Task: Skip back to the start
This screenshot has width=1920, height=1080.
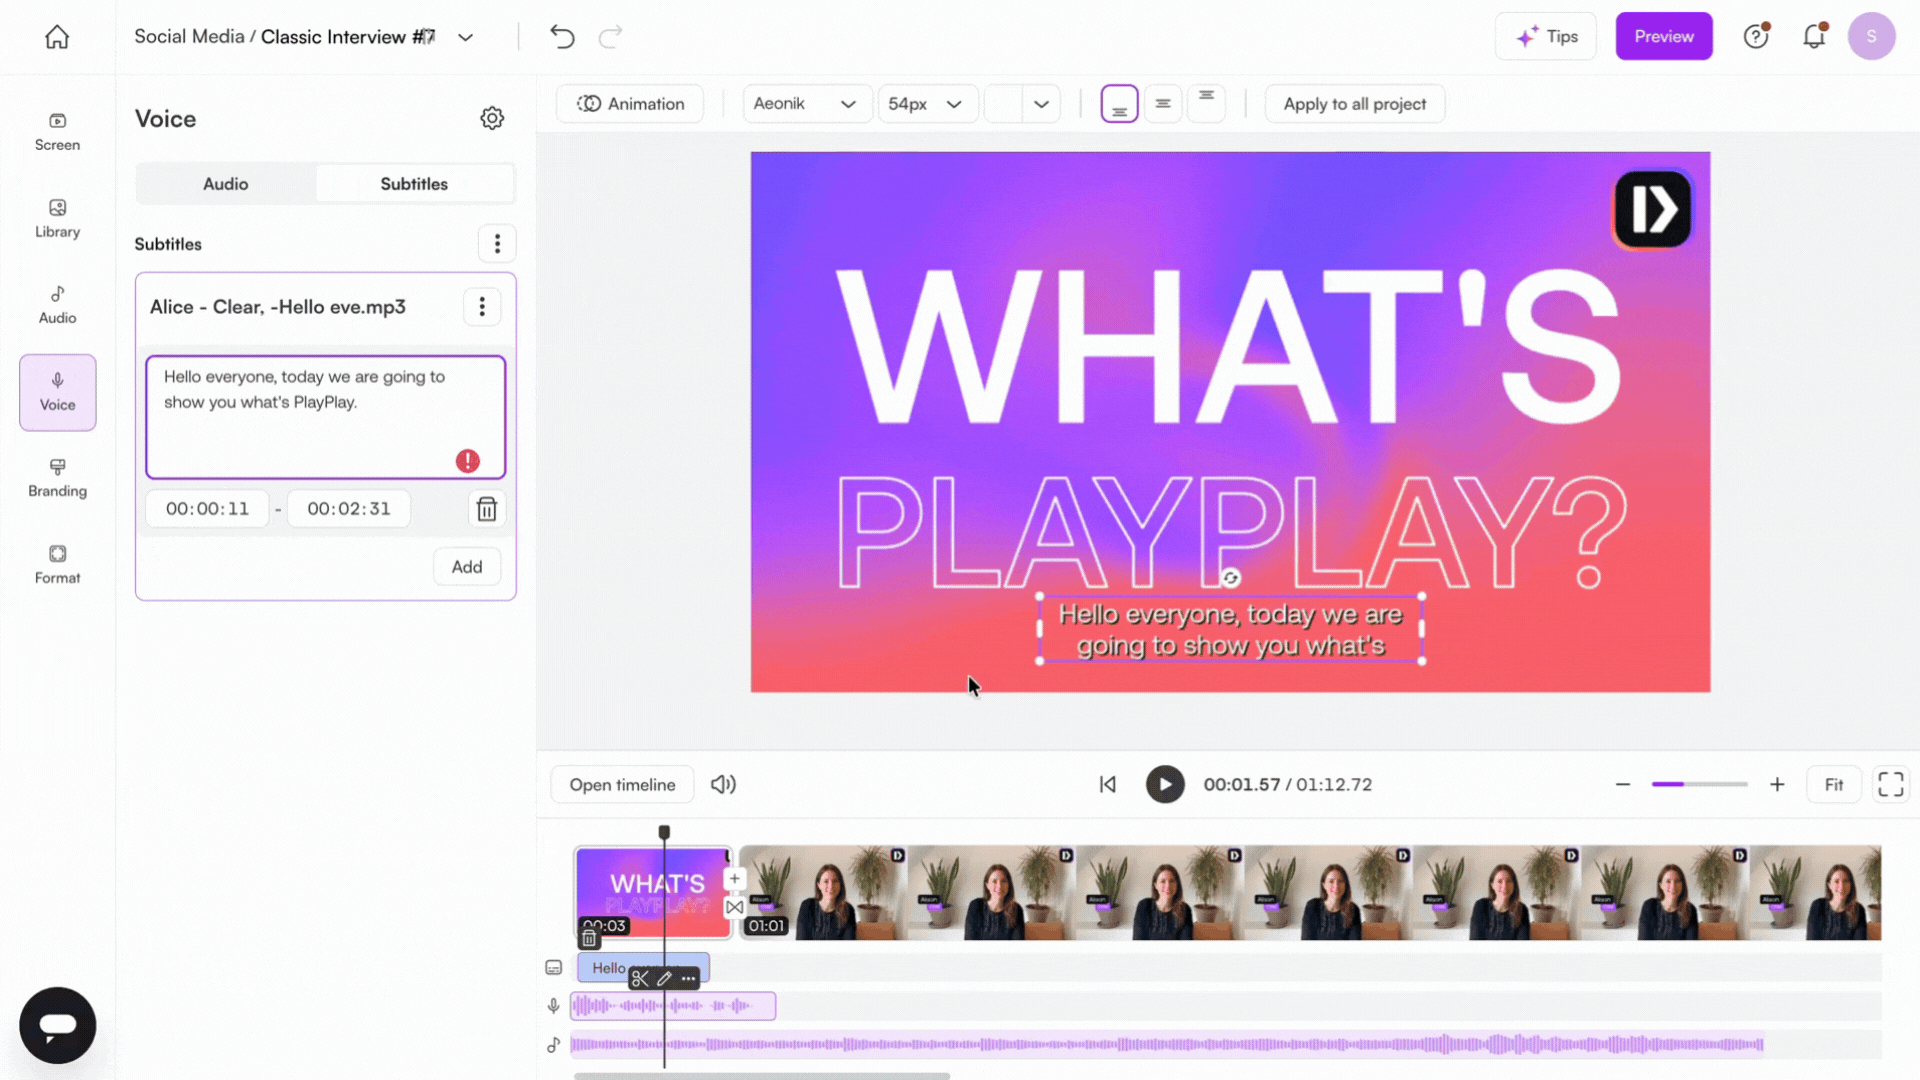Action: pyautogui.click(x=1108, y=785)
